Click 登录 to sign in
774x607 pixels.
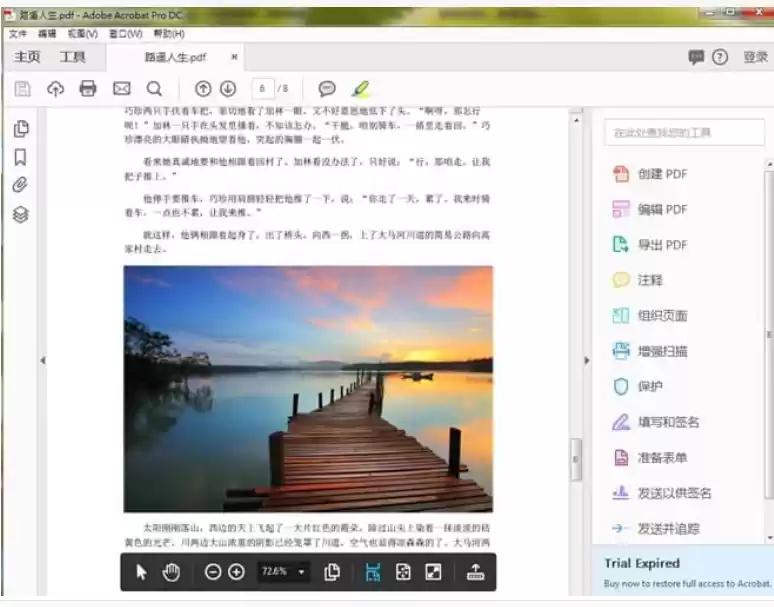tap(755, 57)
